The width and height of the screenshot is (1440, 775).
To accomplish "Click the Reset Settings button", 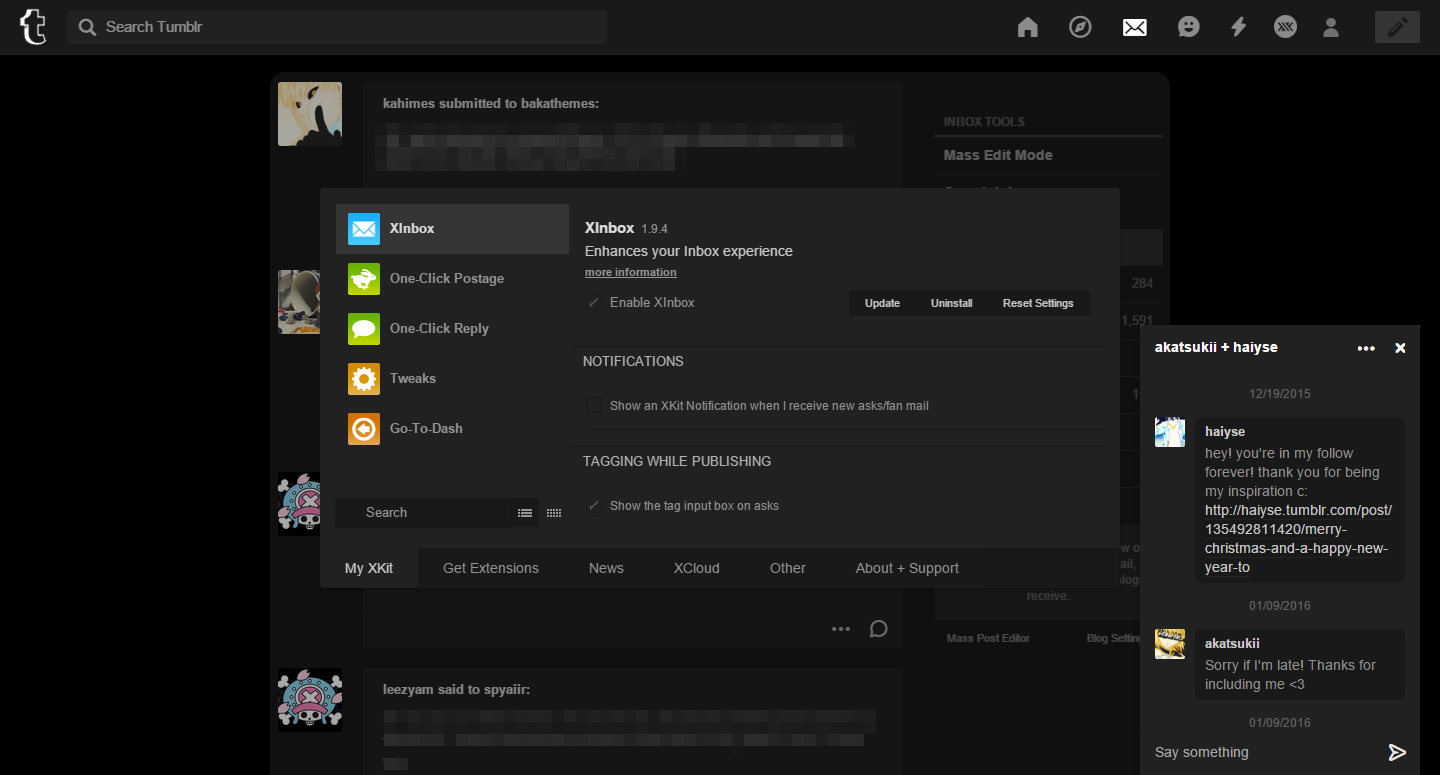I will (x=1038, y=303).
